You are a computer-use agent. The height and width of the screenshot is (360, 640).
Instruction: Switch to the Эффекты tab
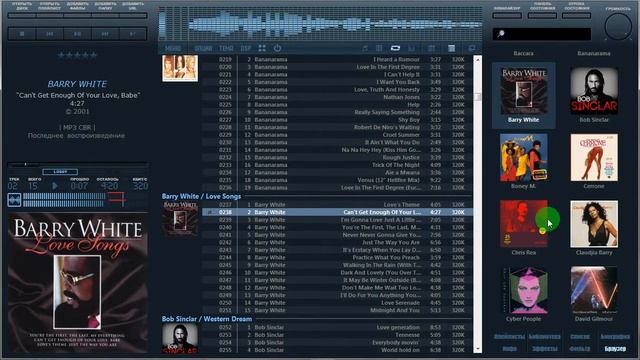(544, 349)
